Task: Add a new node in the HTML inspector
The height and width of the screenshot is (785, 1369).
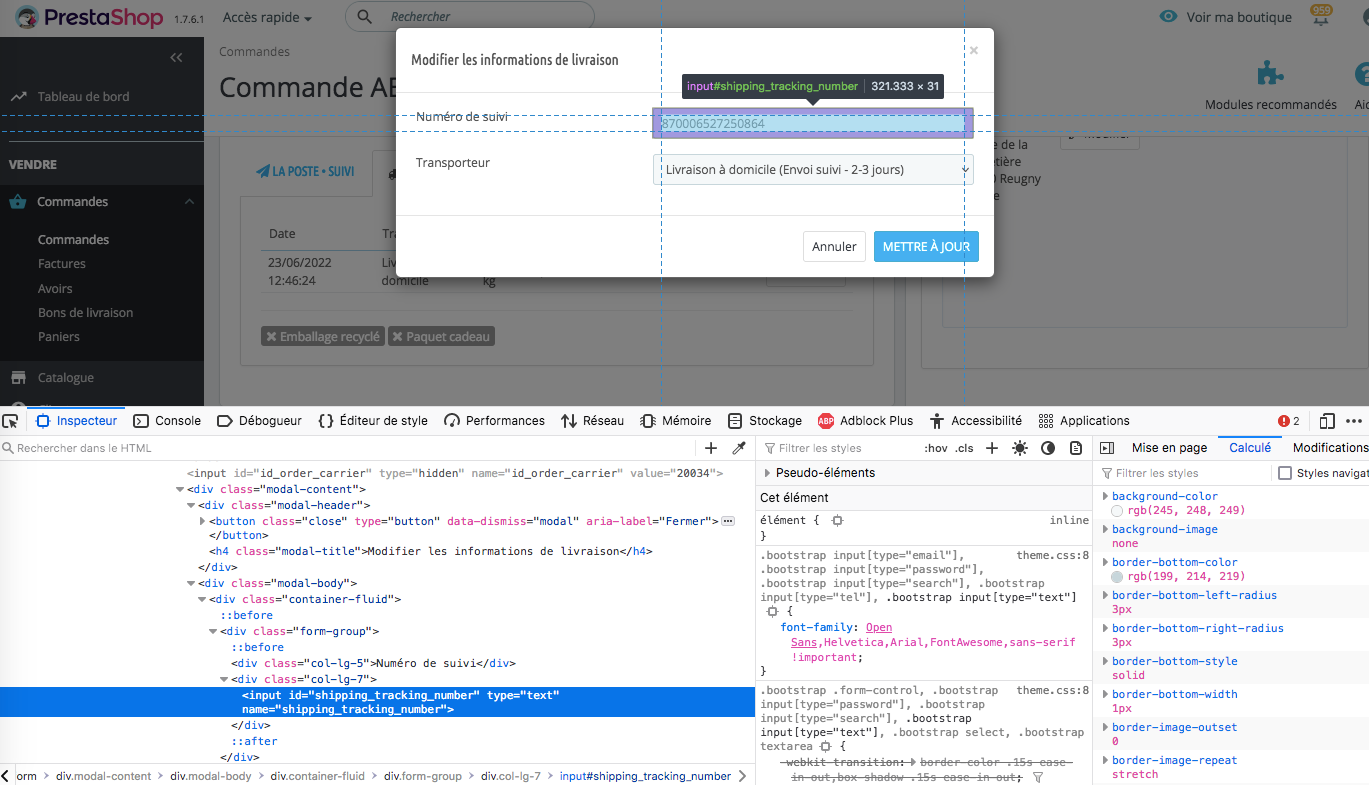Action: click(711, 448)
